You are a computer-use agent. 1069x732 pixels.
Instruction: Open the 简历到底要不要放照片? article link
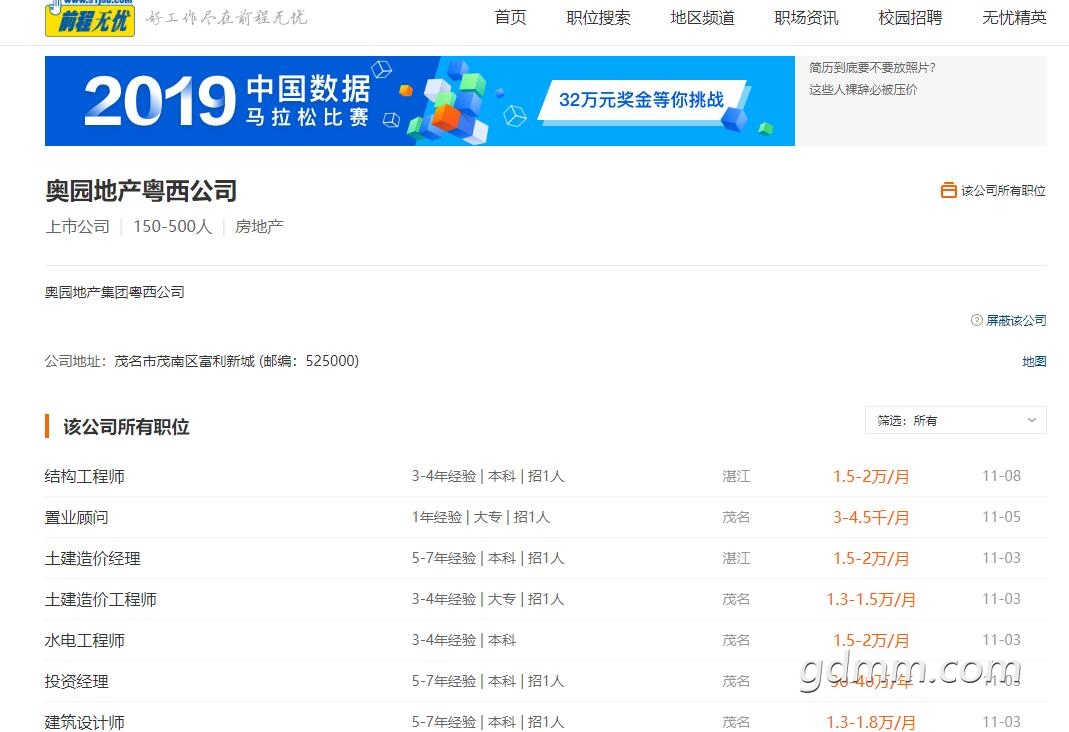coord(873,67)
